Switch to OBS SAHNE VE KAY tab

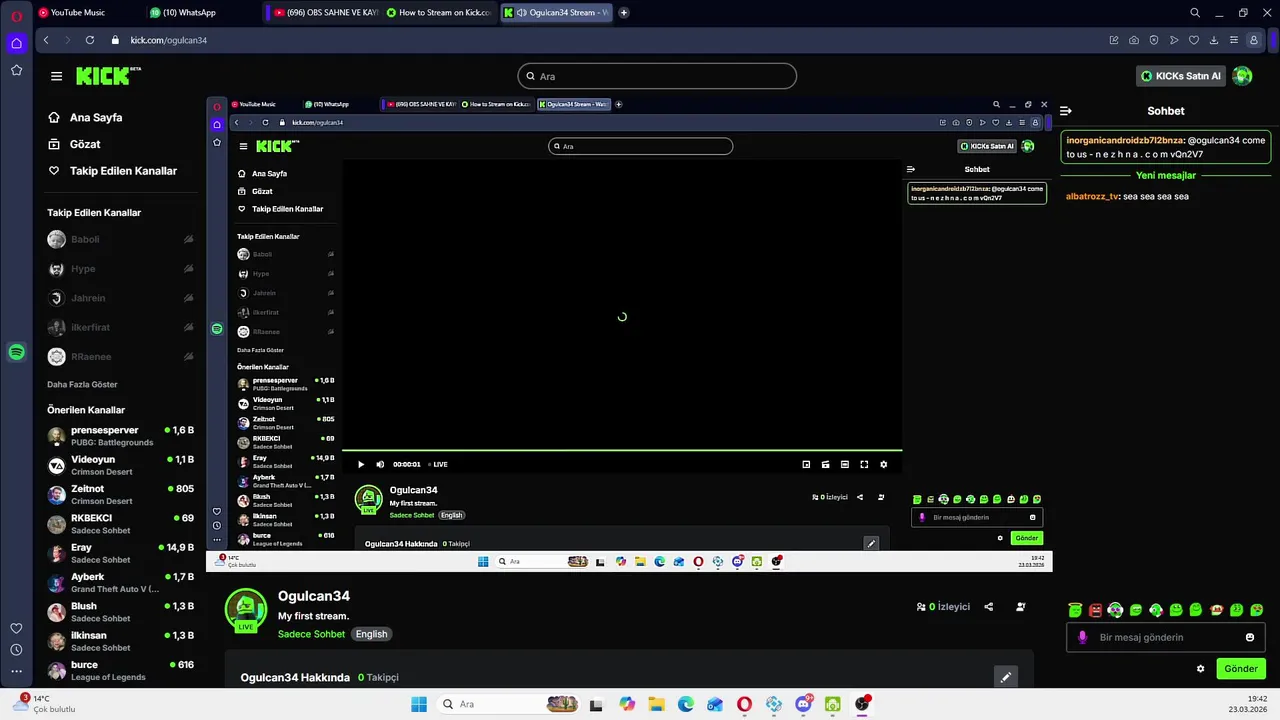(x=325, y=13)
